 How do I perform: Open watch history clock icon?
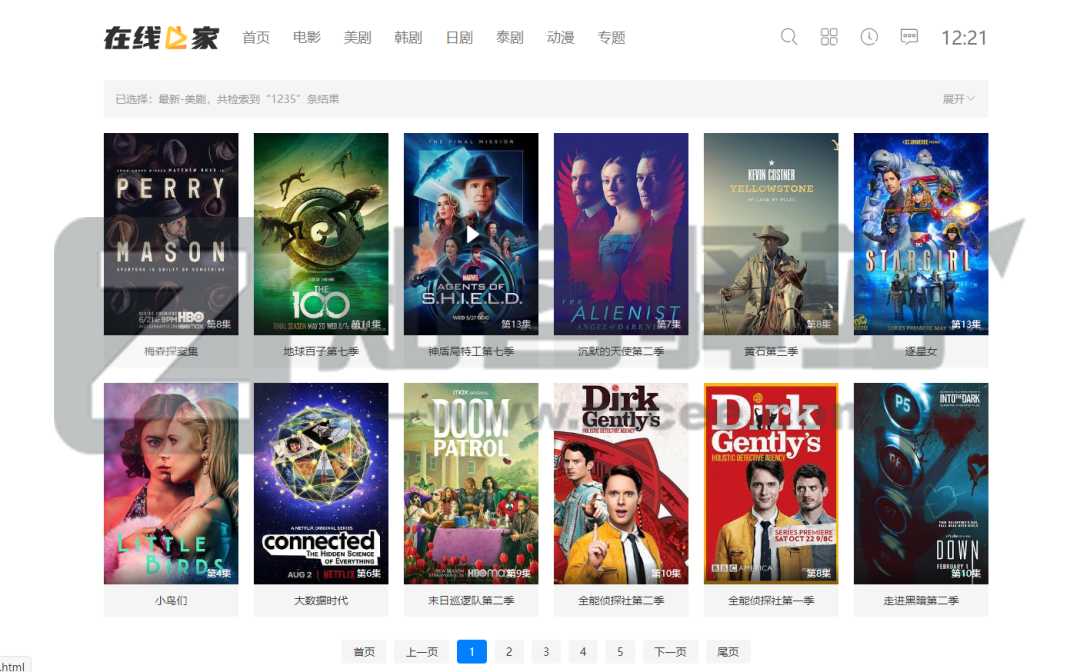click(x=869, y=37)
